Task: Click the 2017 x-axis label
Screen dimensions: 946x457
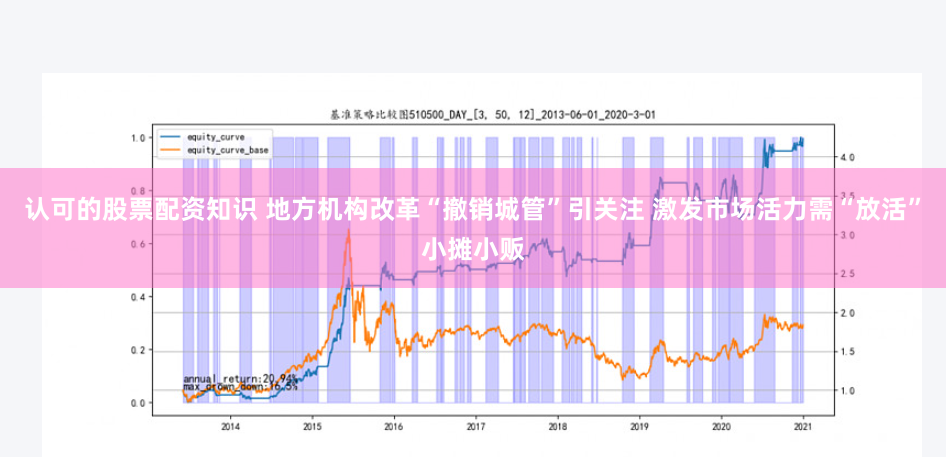Action: (476, 426)
